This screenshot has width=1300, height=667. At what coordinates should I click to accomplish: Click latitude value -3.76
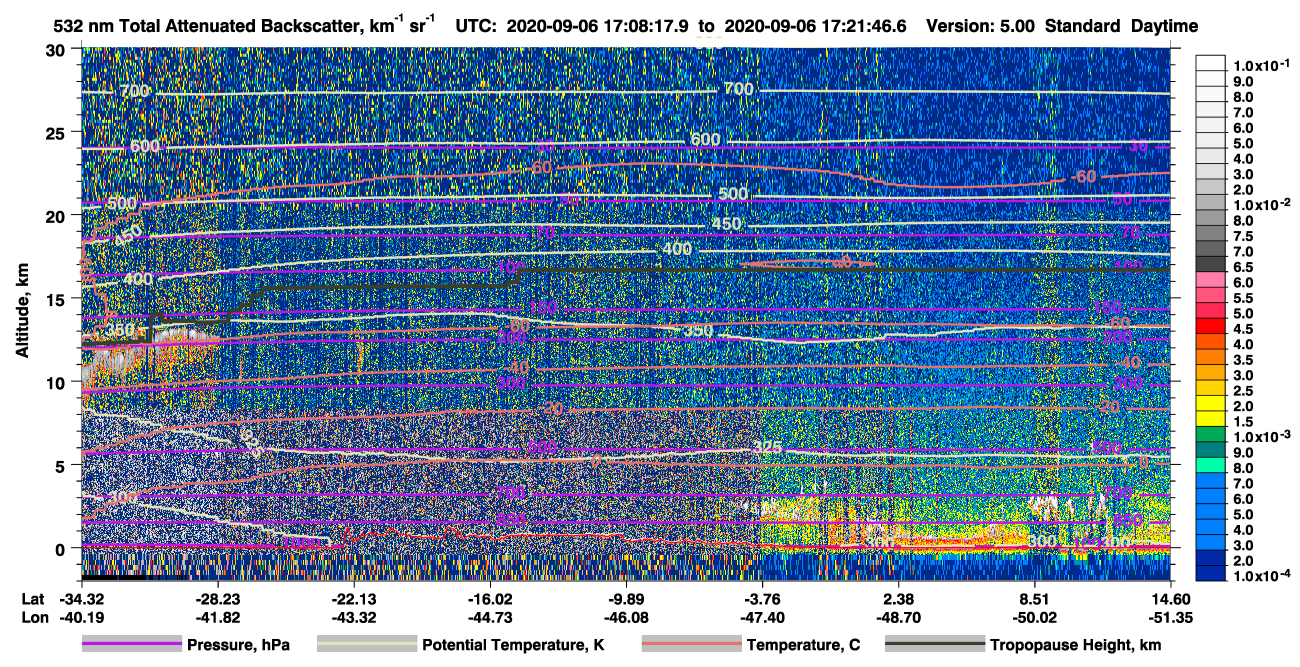pos(762,600)
